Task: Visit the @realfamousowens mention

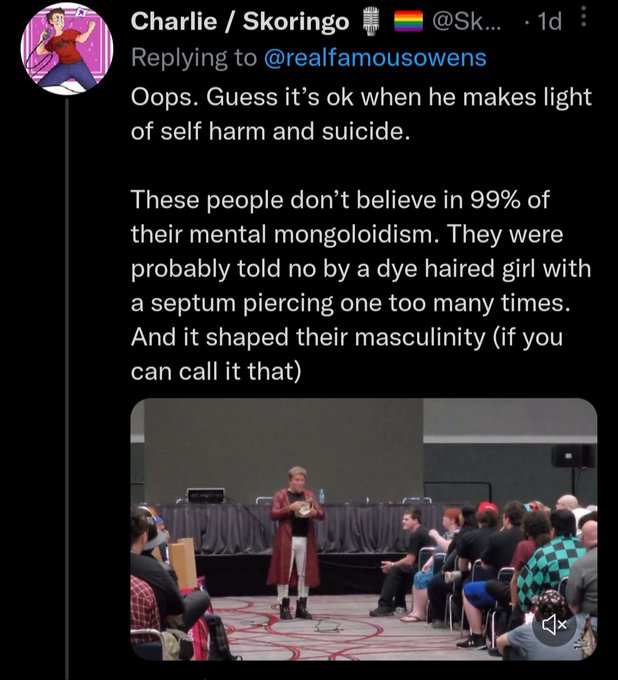Action: (x=375, y=58)
